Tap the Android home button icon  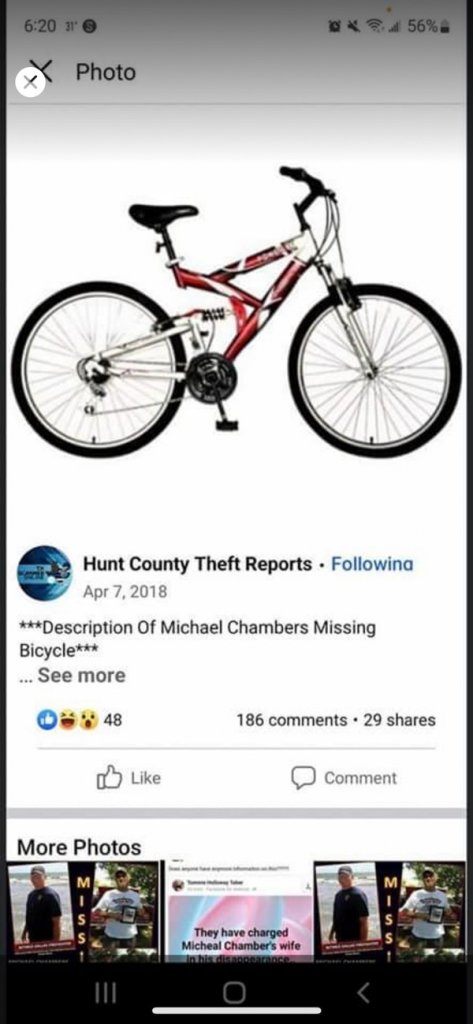click(235, 993)
